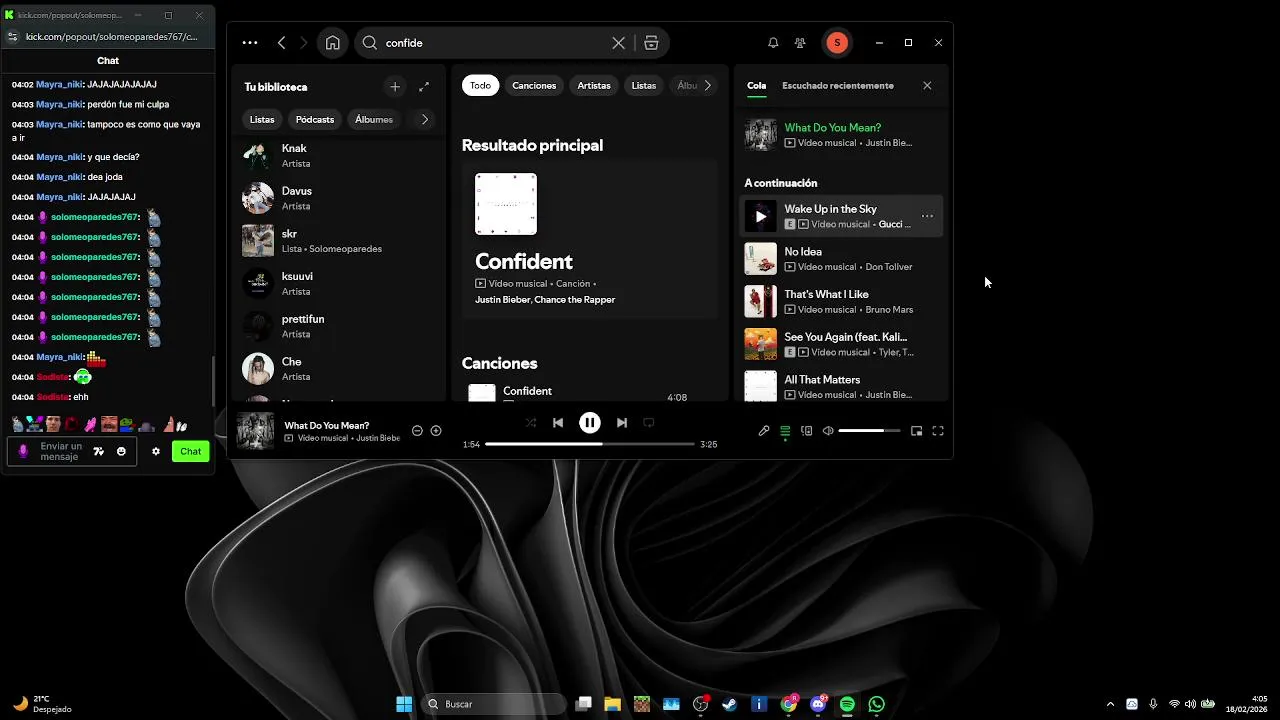Open emote picker in Kick chat
Viewport: 1280px width, 720px height.
point(121,451)
